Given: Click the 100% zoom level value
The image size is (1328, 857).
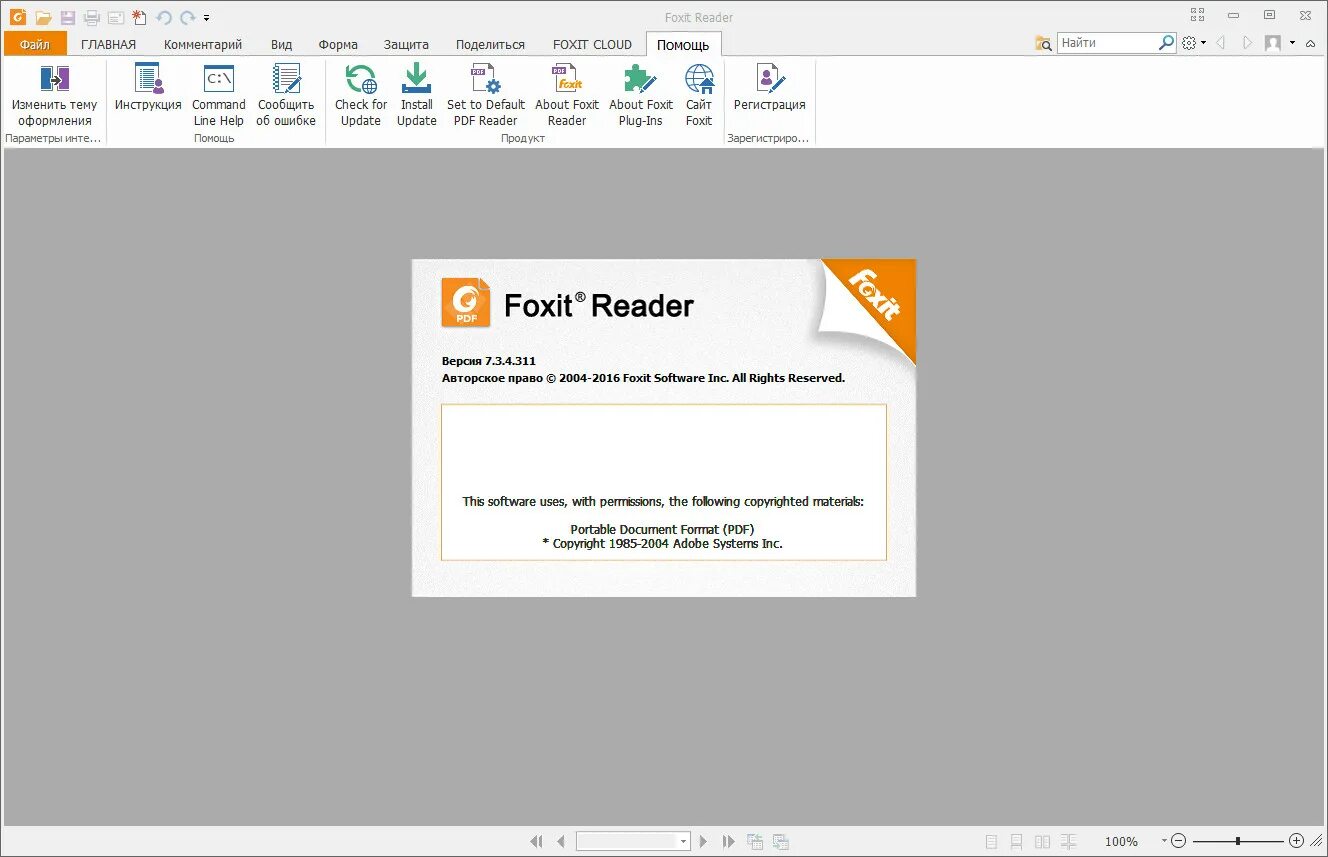Looking at the screenshot, I should coord(1122,842).
